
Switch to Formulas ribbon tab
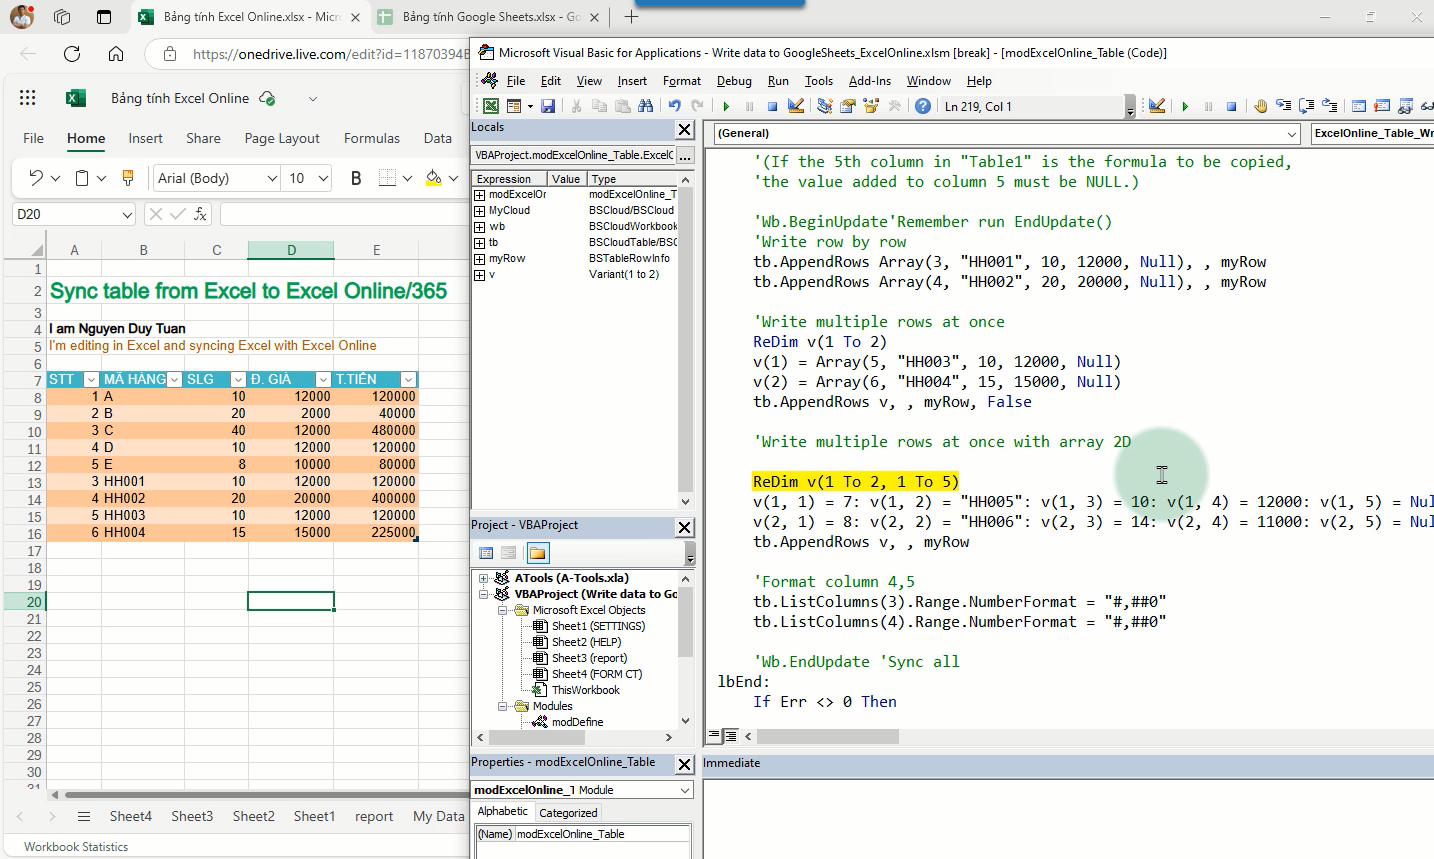point(371,138)
